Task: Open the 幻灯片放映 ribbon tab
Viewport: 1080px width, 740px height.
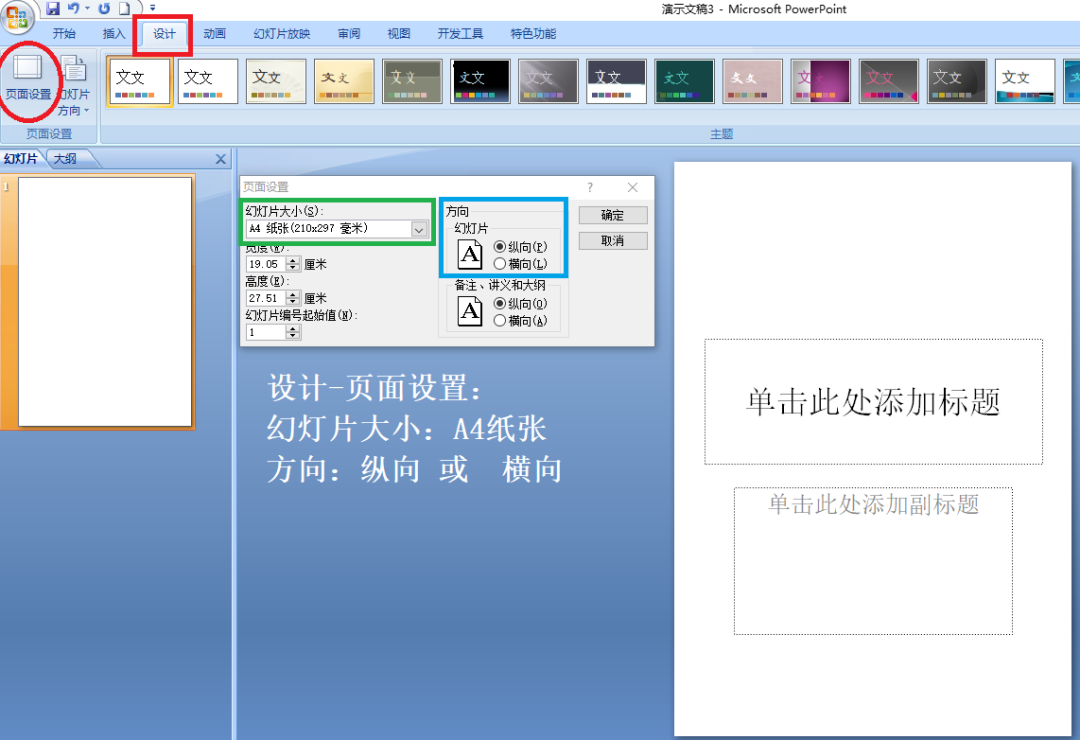Action: (282, 34)
